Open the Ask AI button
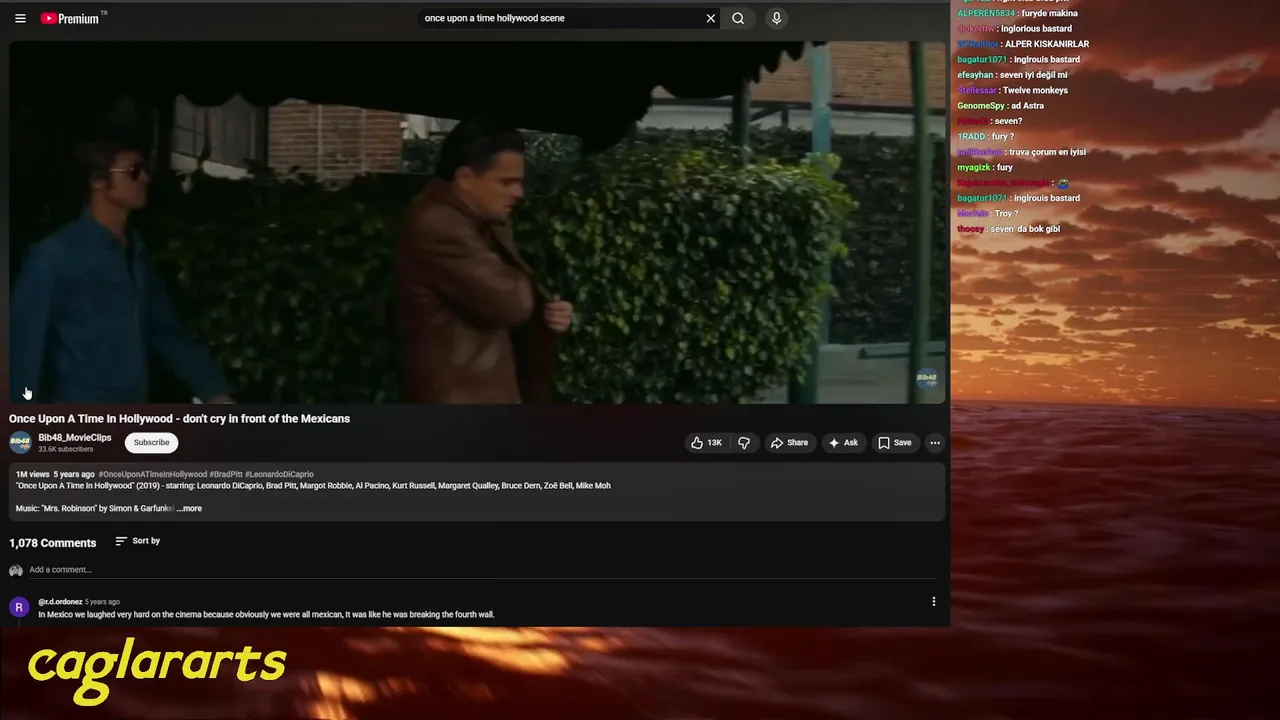 843,443
